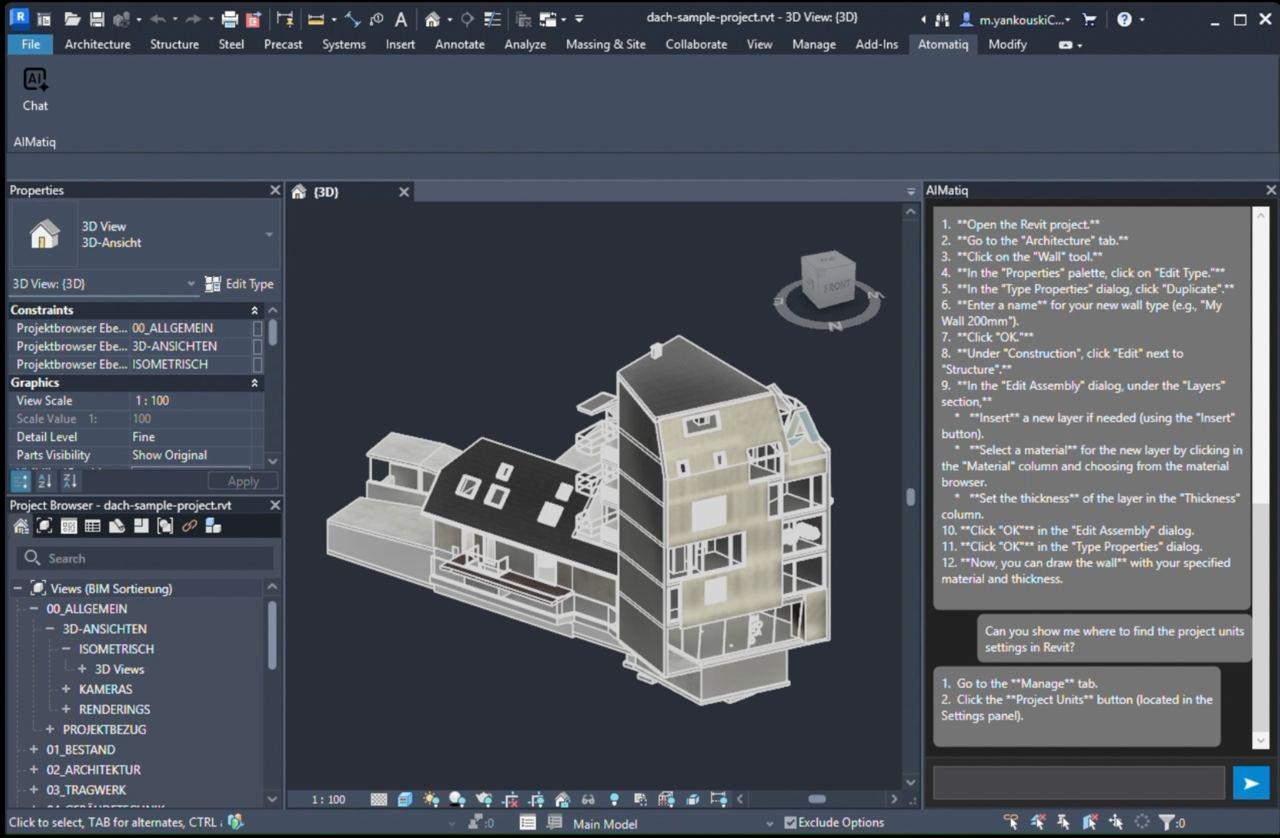
Task: Toggle categorized properties view button
Action: tap(21, 481)
